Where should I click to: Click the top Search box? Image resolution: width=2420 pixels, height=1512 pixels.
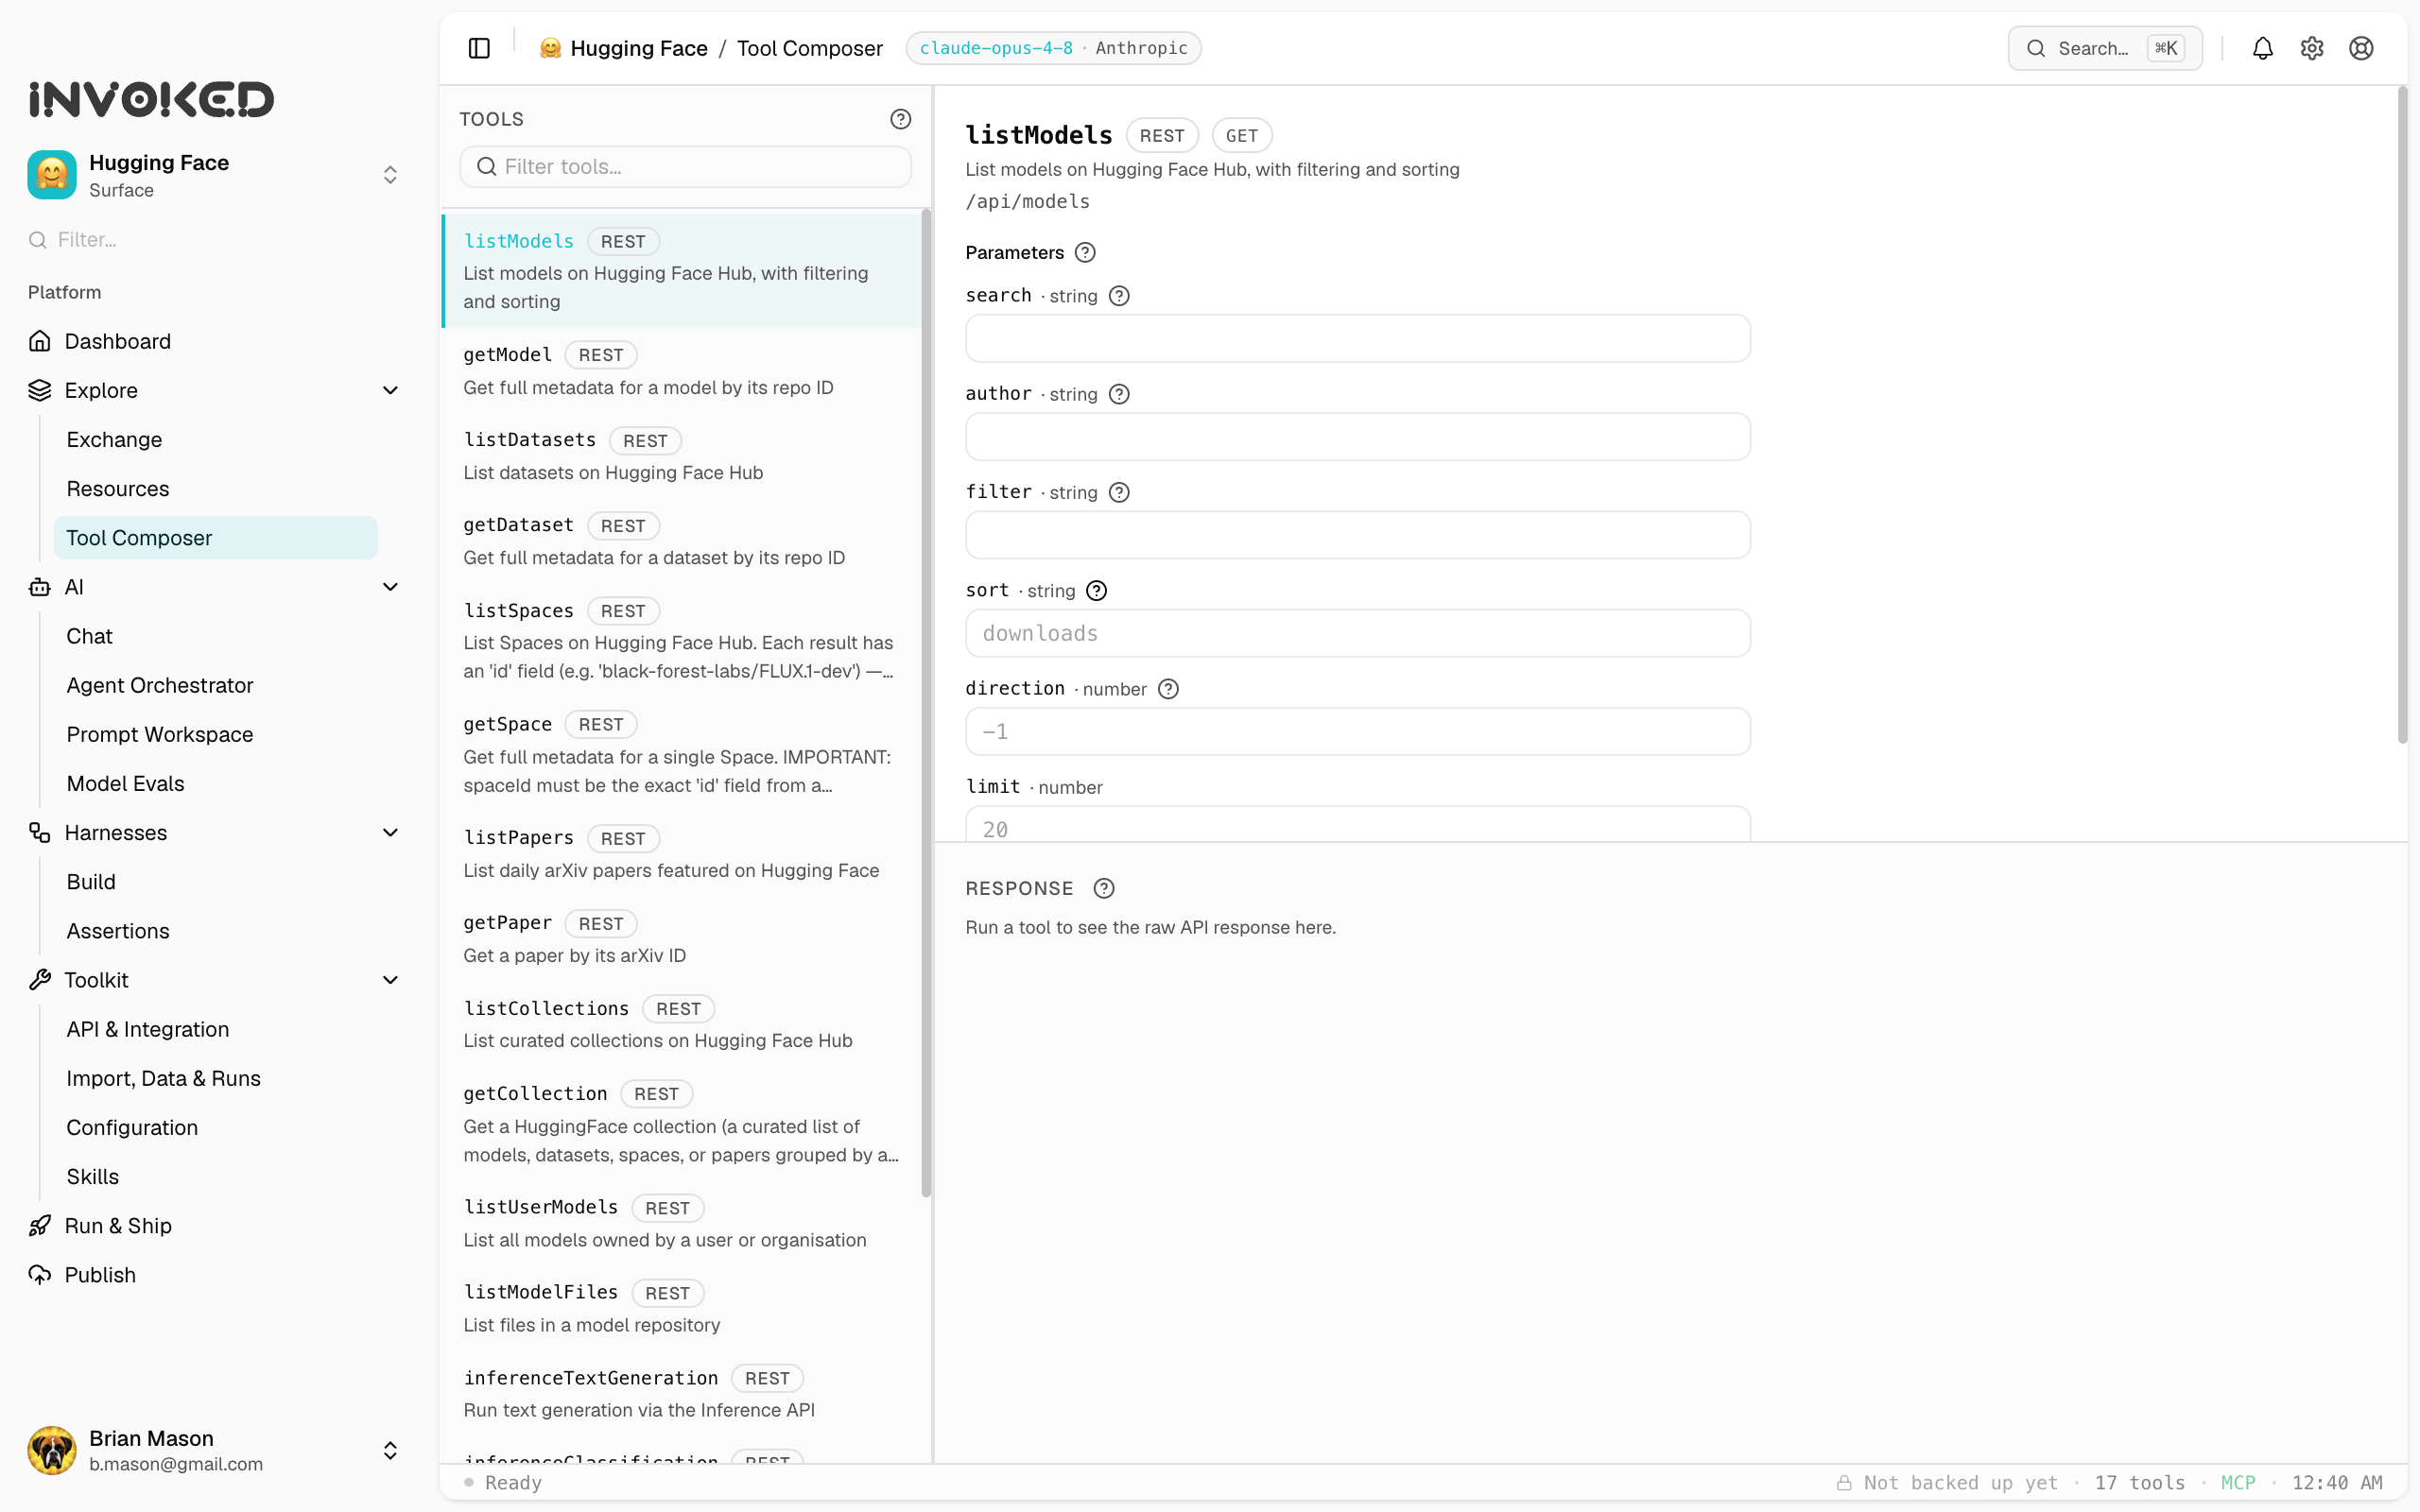(2104, 48)
